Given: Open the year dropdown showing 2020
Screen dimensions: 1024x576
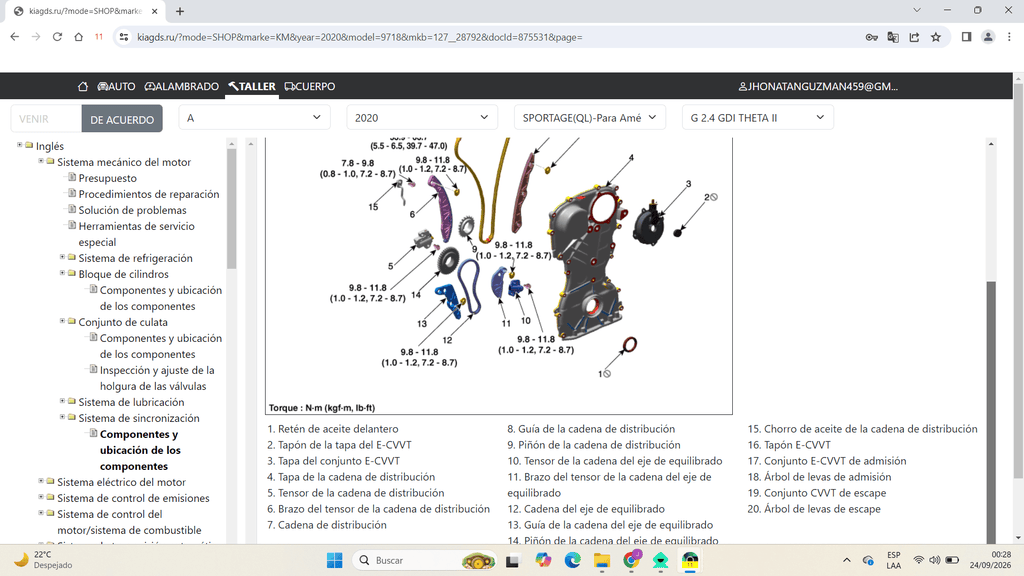Looking at the screenshot, I should click(422, 118).
